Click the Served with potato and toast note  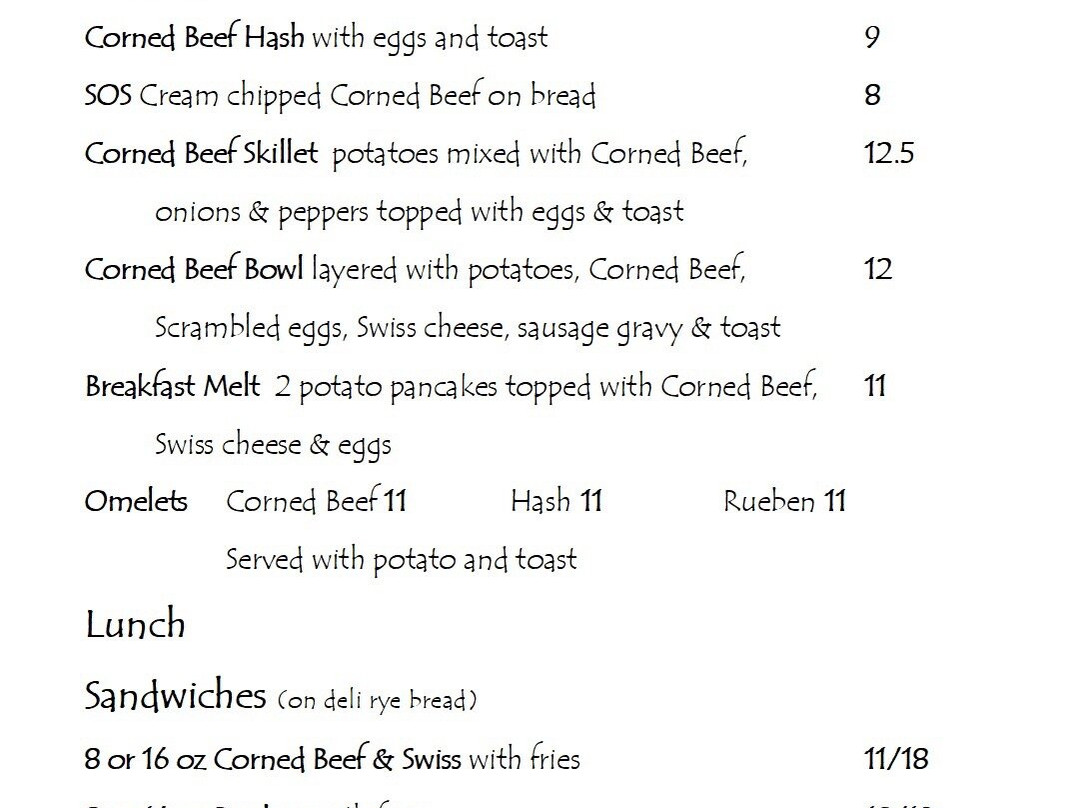(401, 559)
